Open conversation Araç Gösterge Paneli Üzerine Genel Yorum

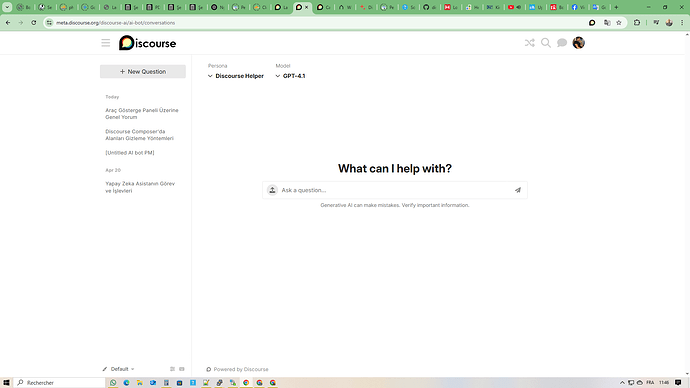click(142, 113)
